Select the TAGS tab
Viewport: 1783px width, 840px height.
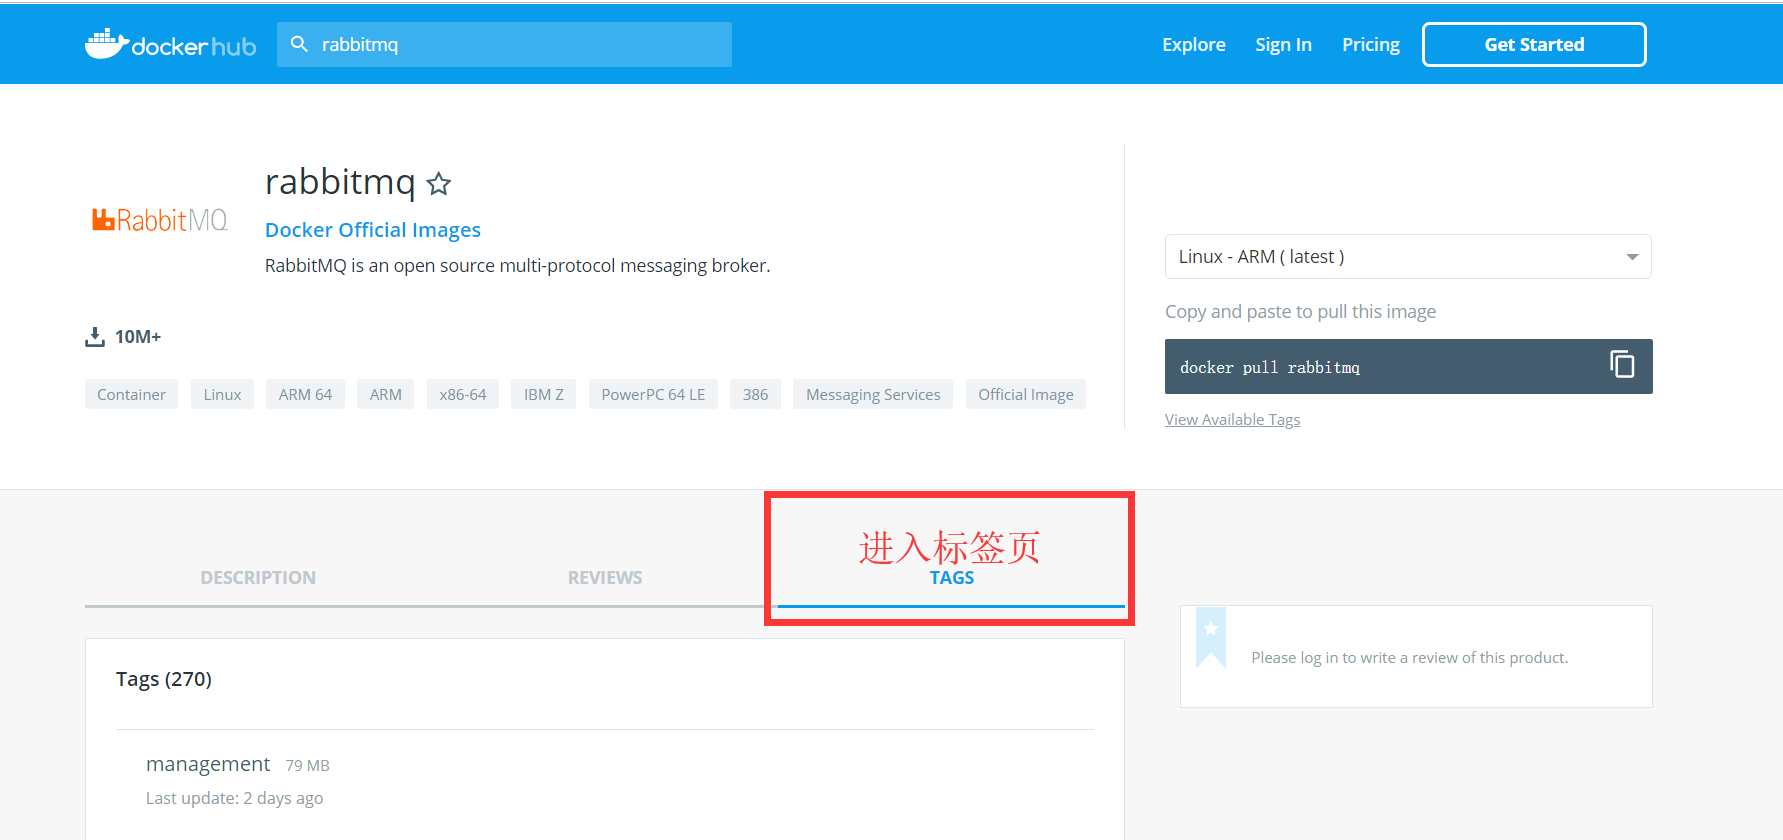951,578
